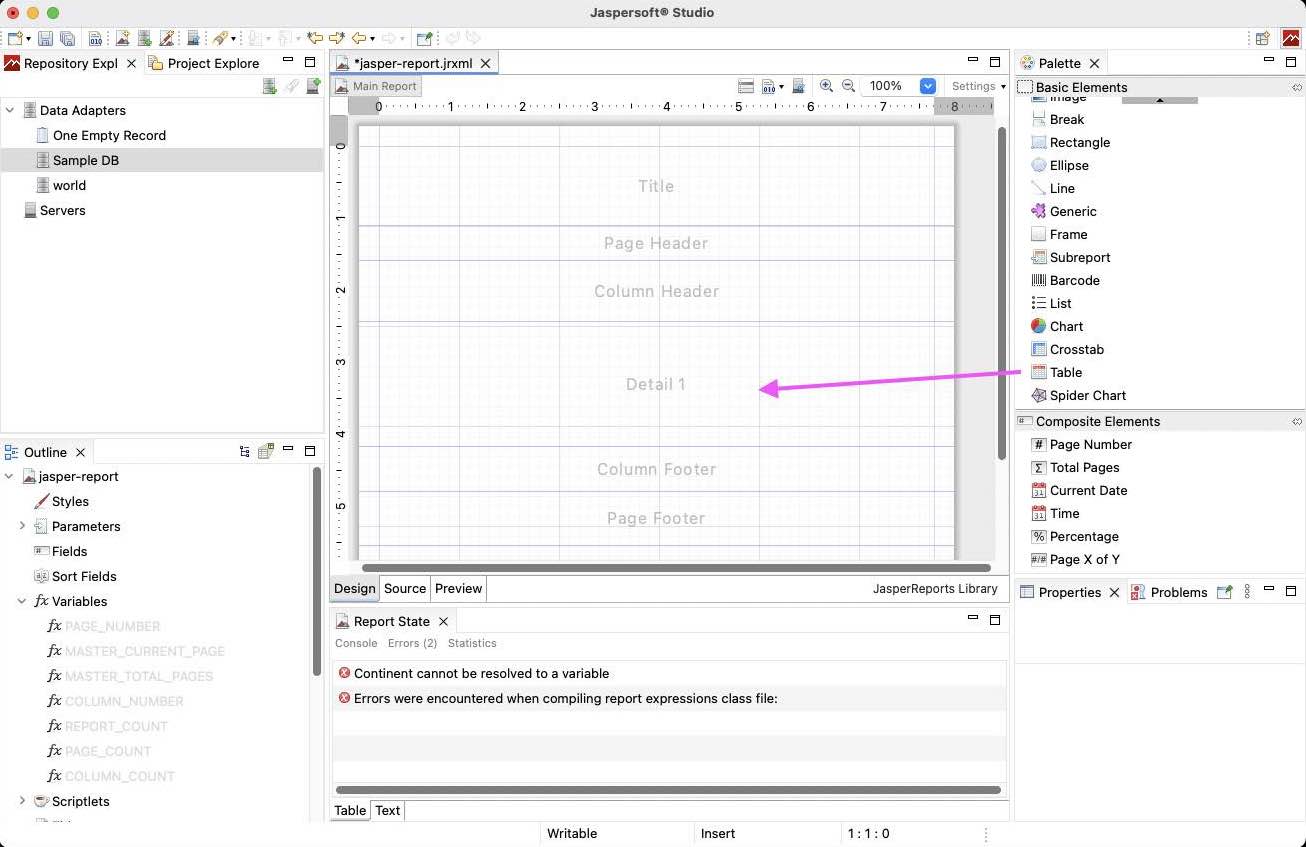The height and width of the screenshot is (847, 1306).
Task: Select the Spider Chart element in Palette
Action: coord(1078,395)
